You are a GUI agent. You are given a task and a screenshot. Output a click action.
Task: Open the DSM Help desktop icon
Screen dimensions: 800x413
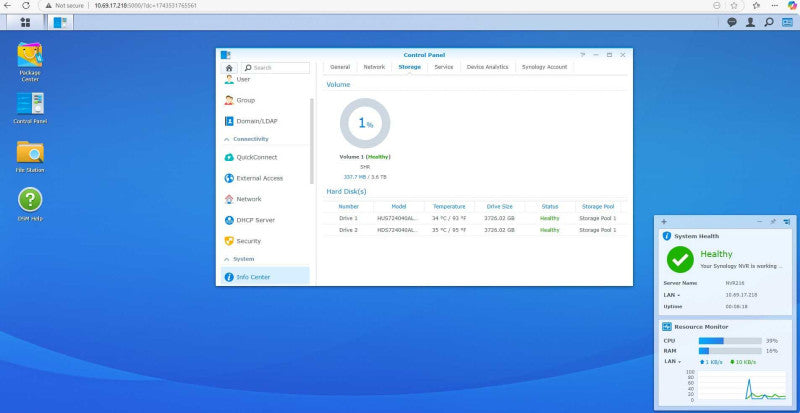click(x=30, y=204)
